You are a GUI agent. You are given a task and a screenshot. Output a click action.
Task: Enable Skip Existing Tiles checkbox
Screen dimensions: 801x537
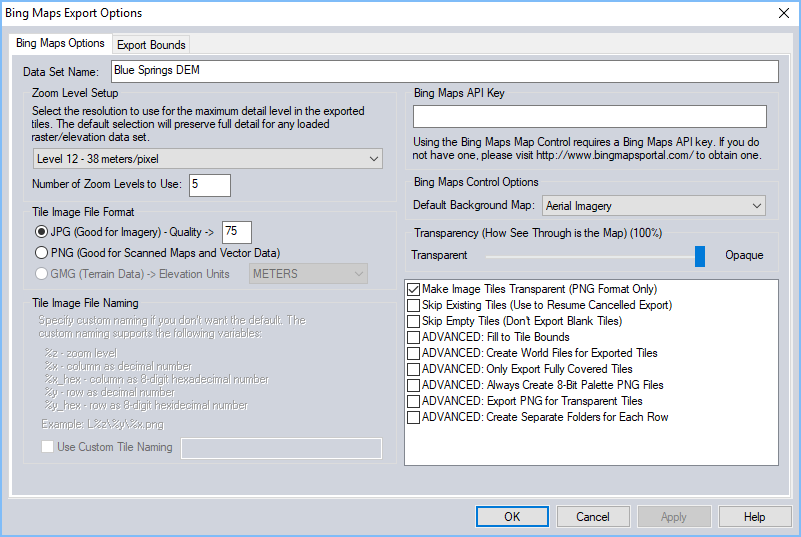414,305
